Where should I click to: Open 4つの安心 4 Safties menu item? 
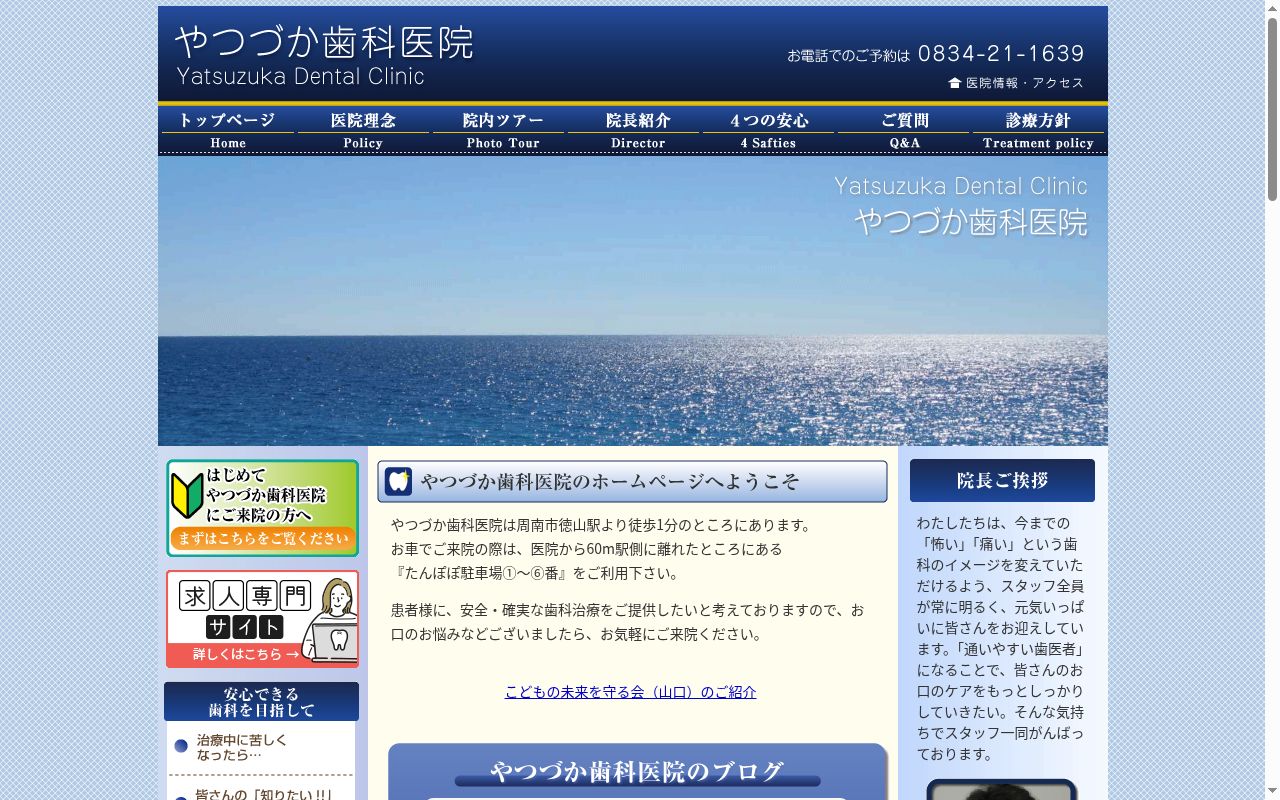coord(769,130)
